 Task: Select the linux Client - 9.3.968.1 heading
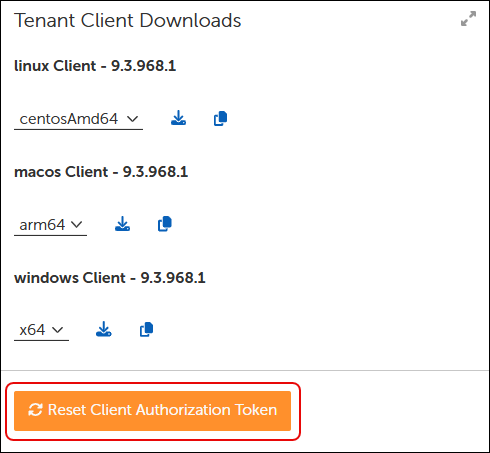95,66
